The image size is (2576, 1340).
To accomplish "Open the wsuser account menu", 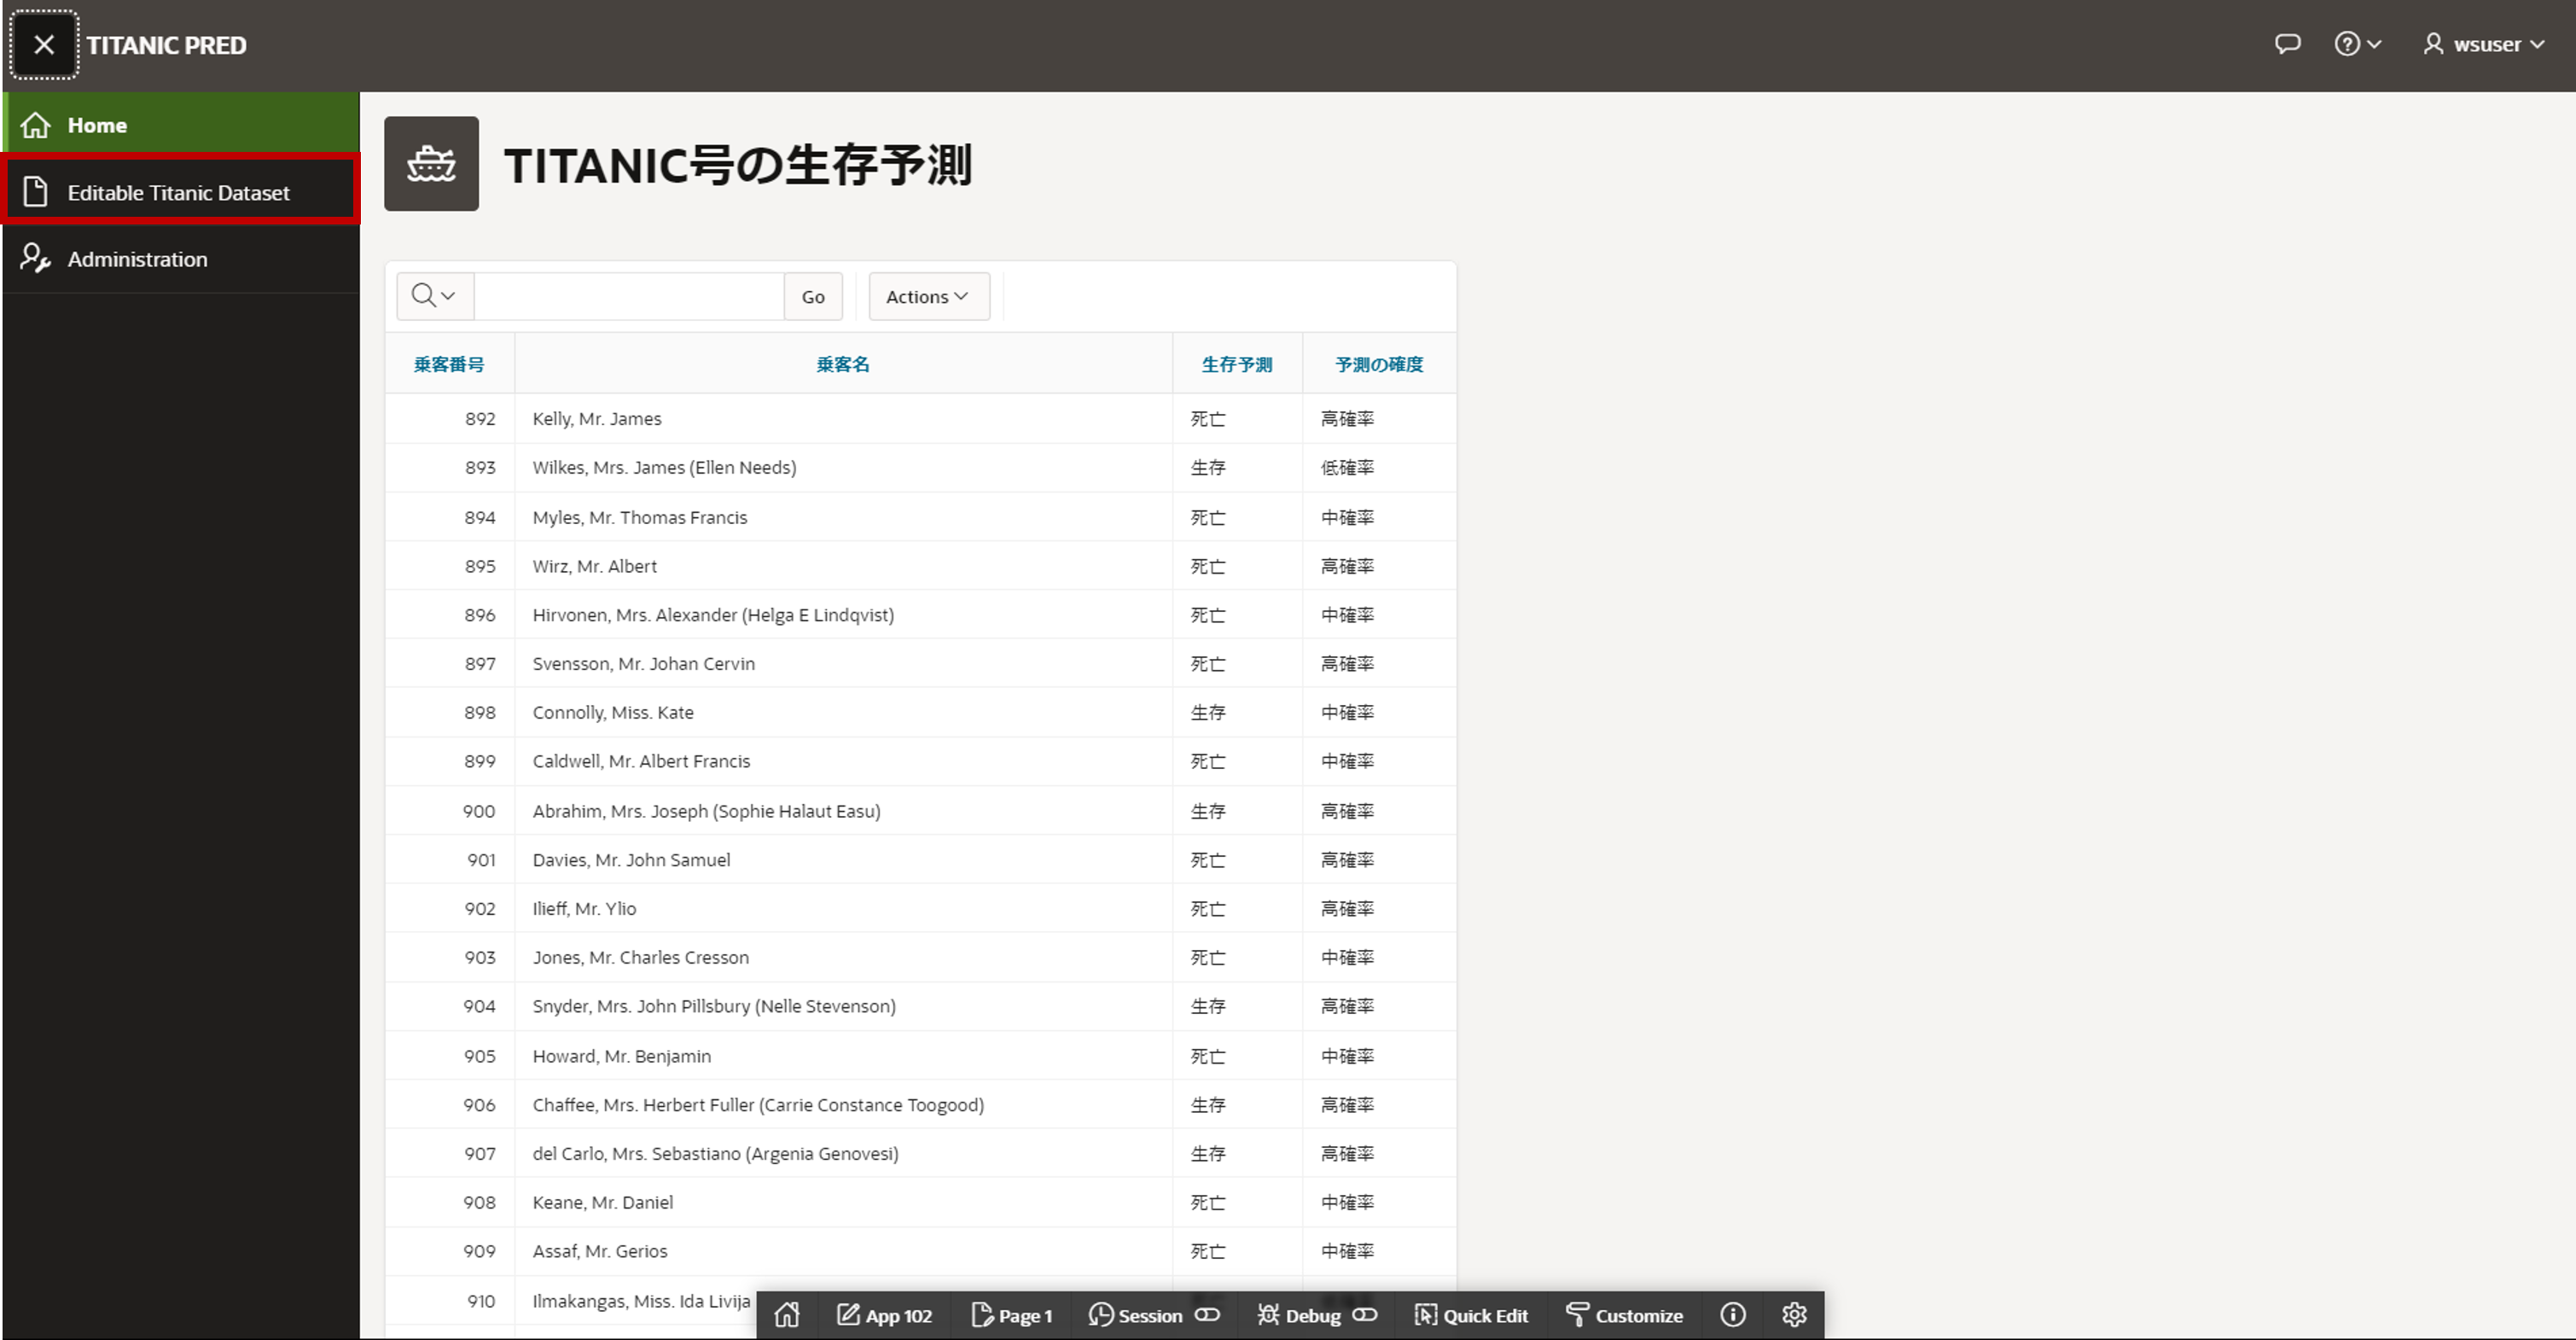I will [x=2484, y=44].
